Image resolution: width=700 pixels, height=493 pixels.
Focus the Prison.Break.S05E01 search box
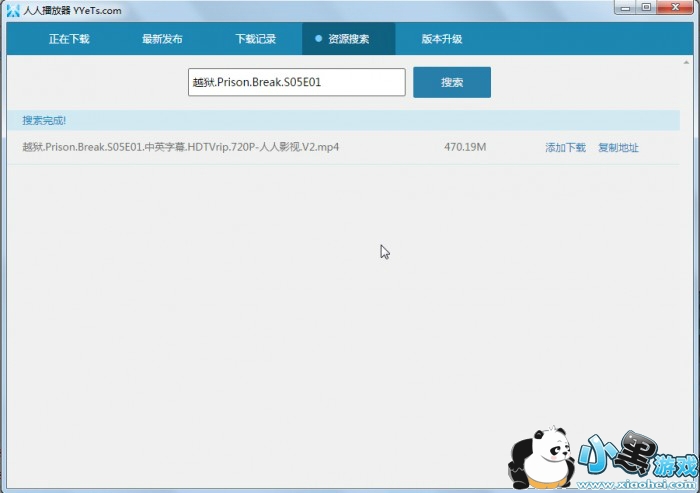click(297, 82)
